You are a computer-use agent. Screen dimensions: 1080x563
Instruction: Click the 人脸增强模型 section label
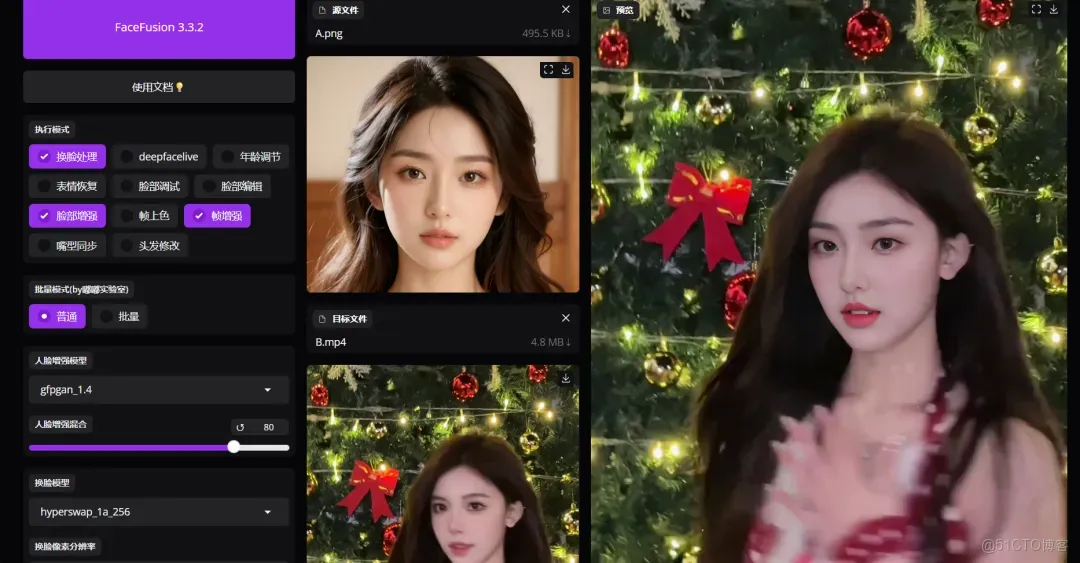[x=61, y=360]
